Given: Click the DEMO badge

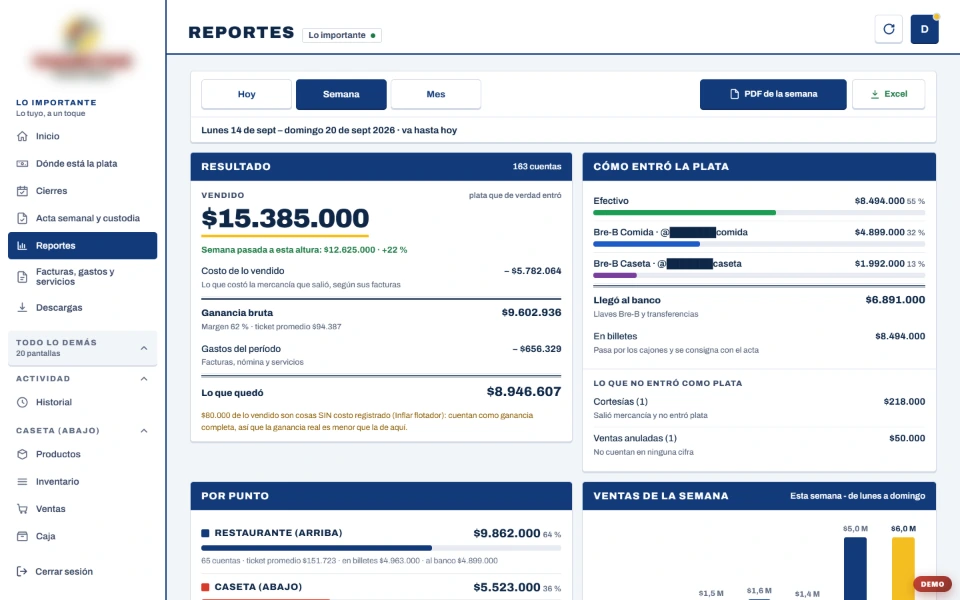Looking at the screenshot, I should point(932,584).
